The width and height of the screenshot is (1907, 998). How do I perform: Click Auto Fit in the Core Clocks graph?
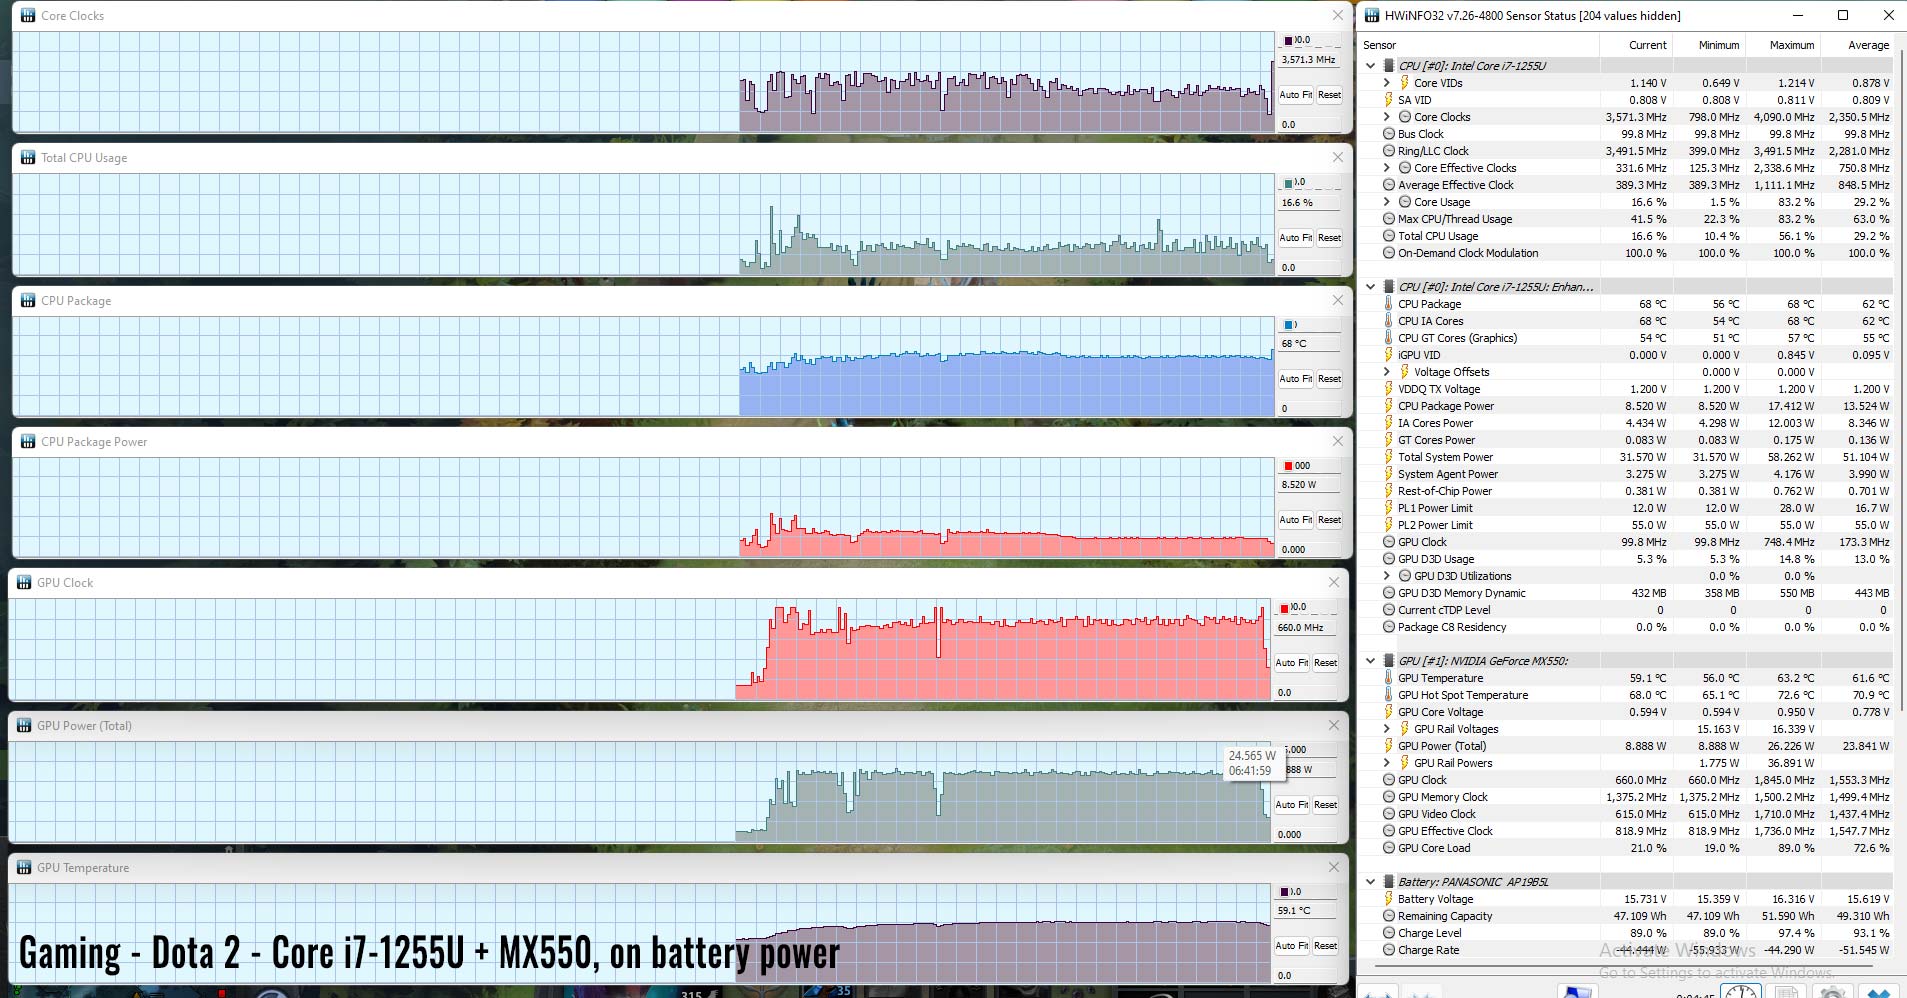click(x=1295, y=95)
